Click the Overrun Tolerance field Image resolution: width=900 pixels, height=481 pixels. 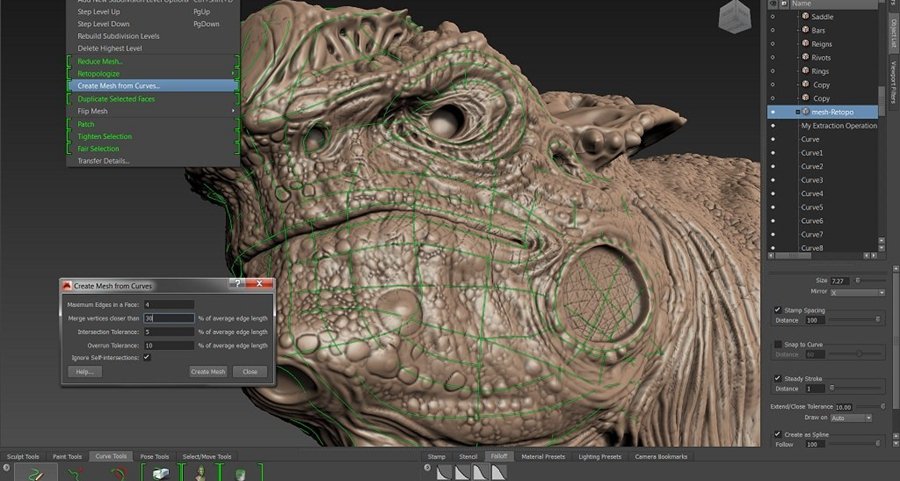coord(169,346)
